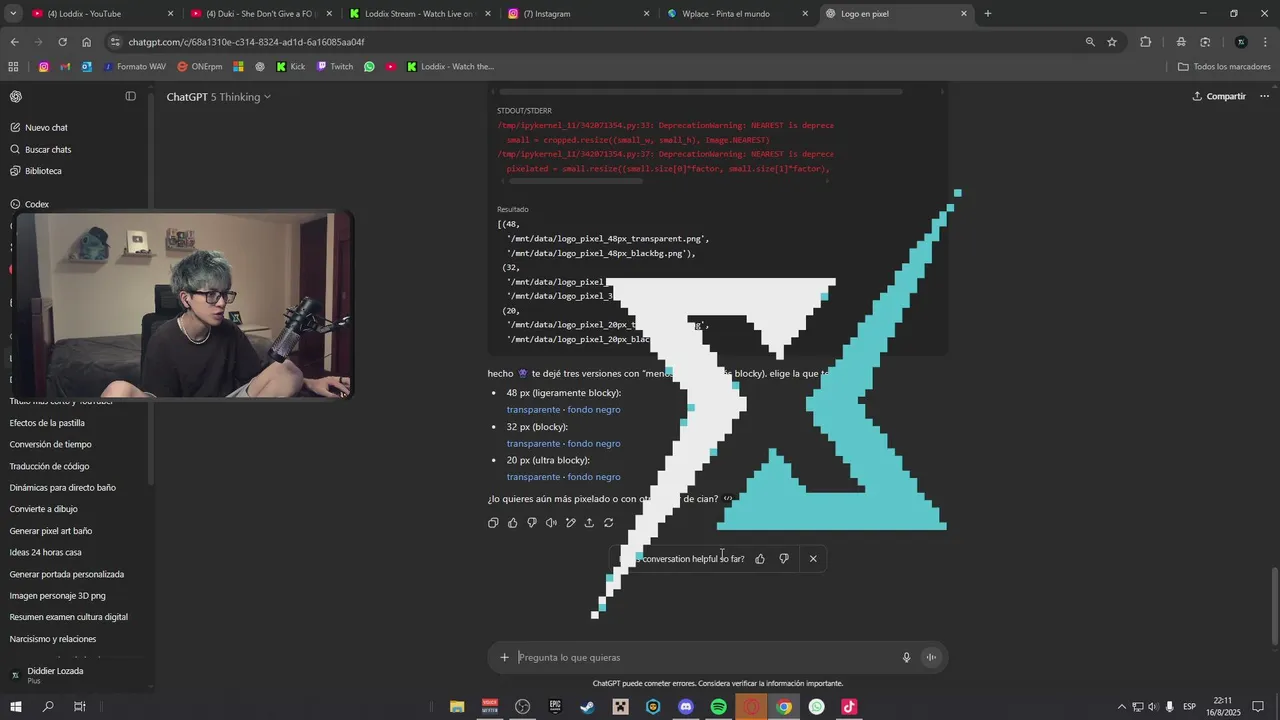Open tab search dropdown arrow
The width and height of the screenshot is (1280, 720).
tap(13, 14)
